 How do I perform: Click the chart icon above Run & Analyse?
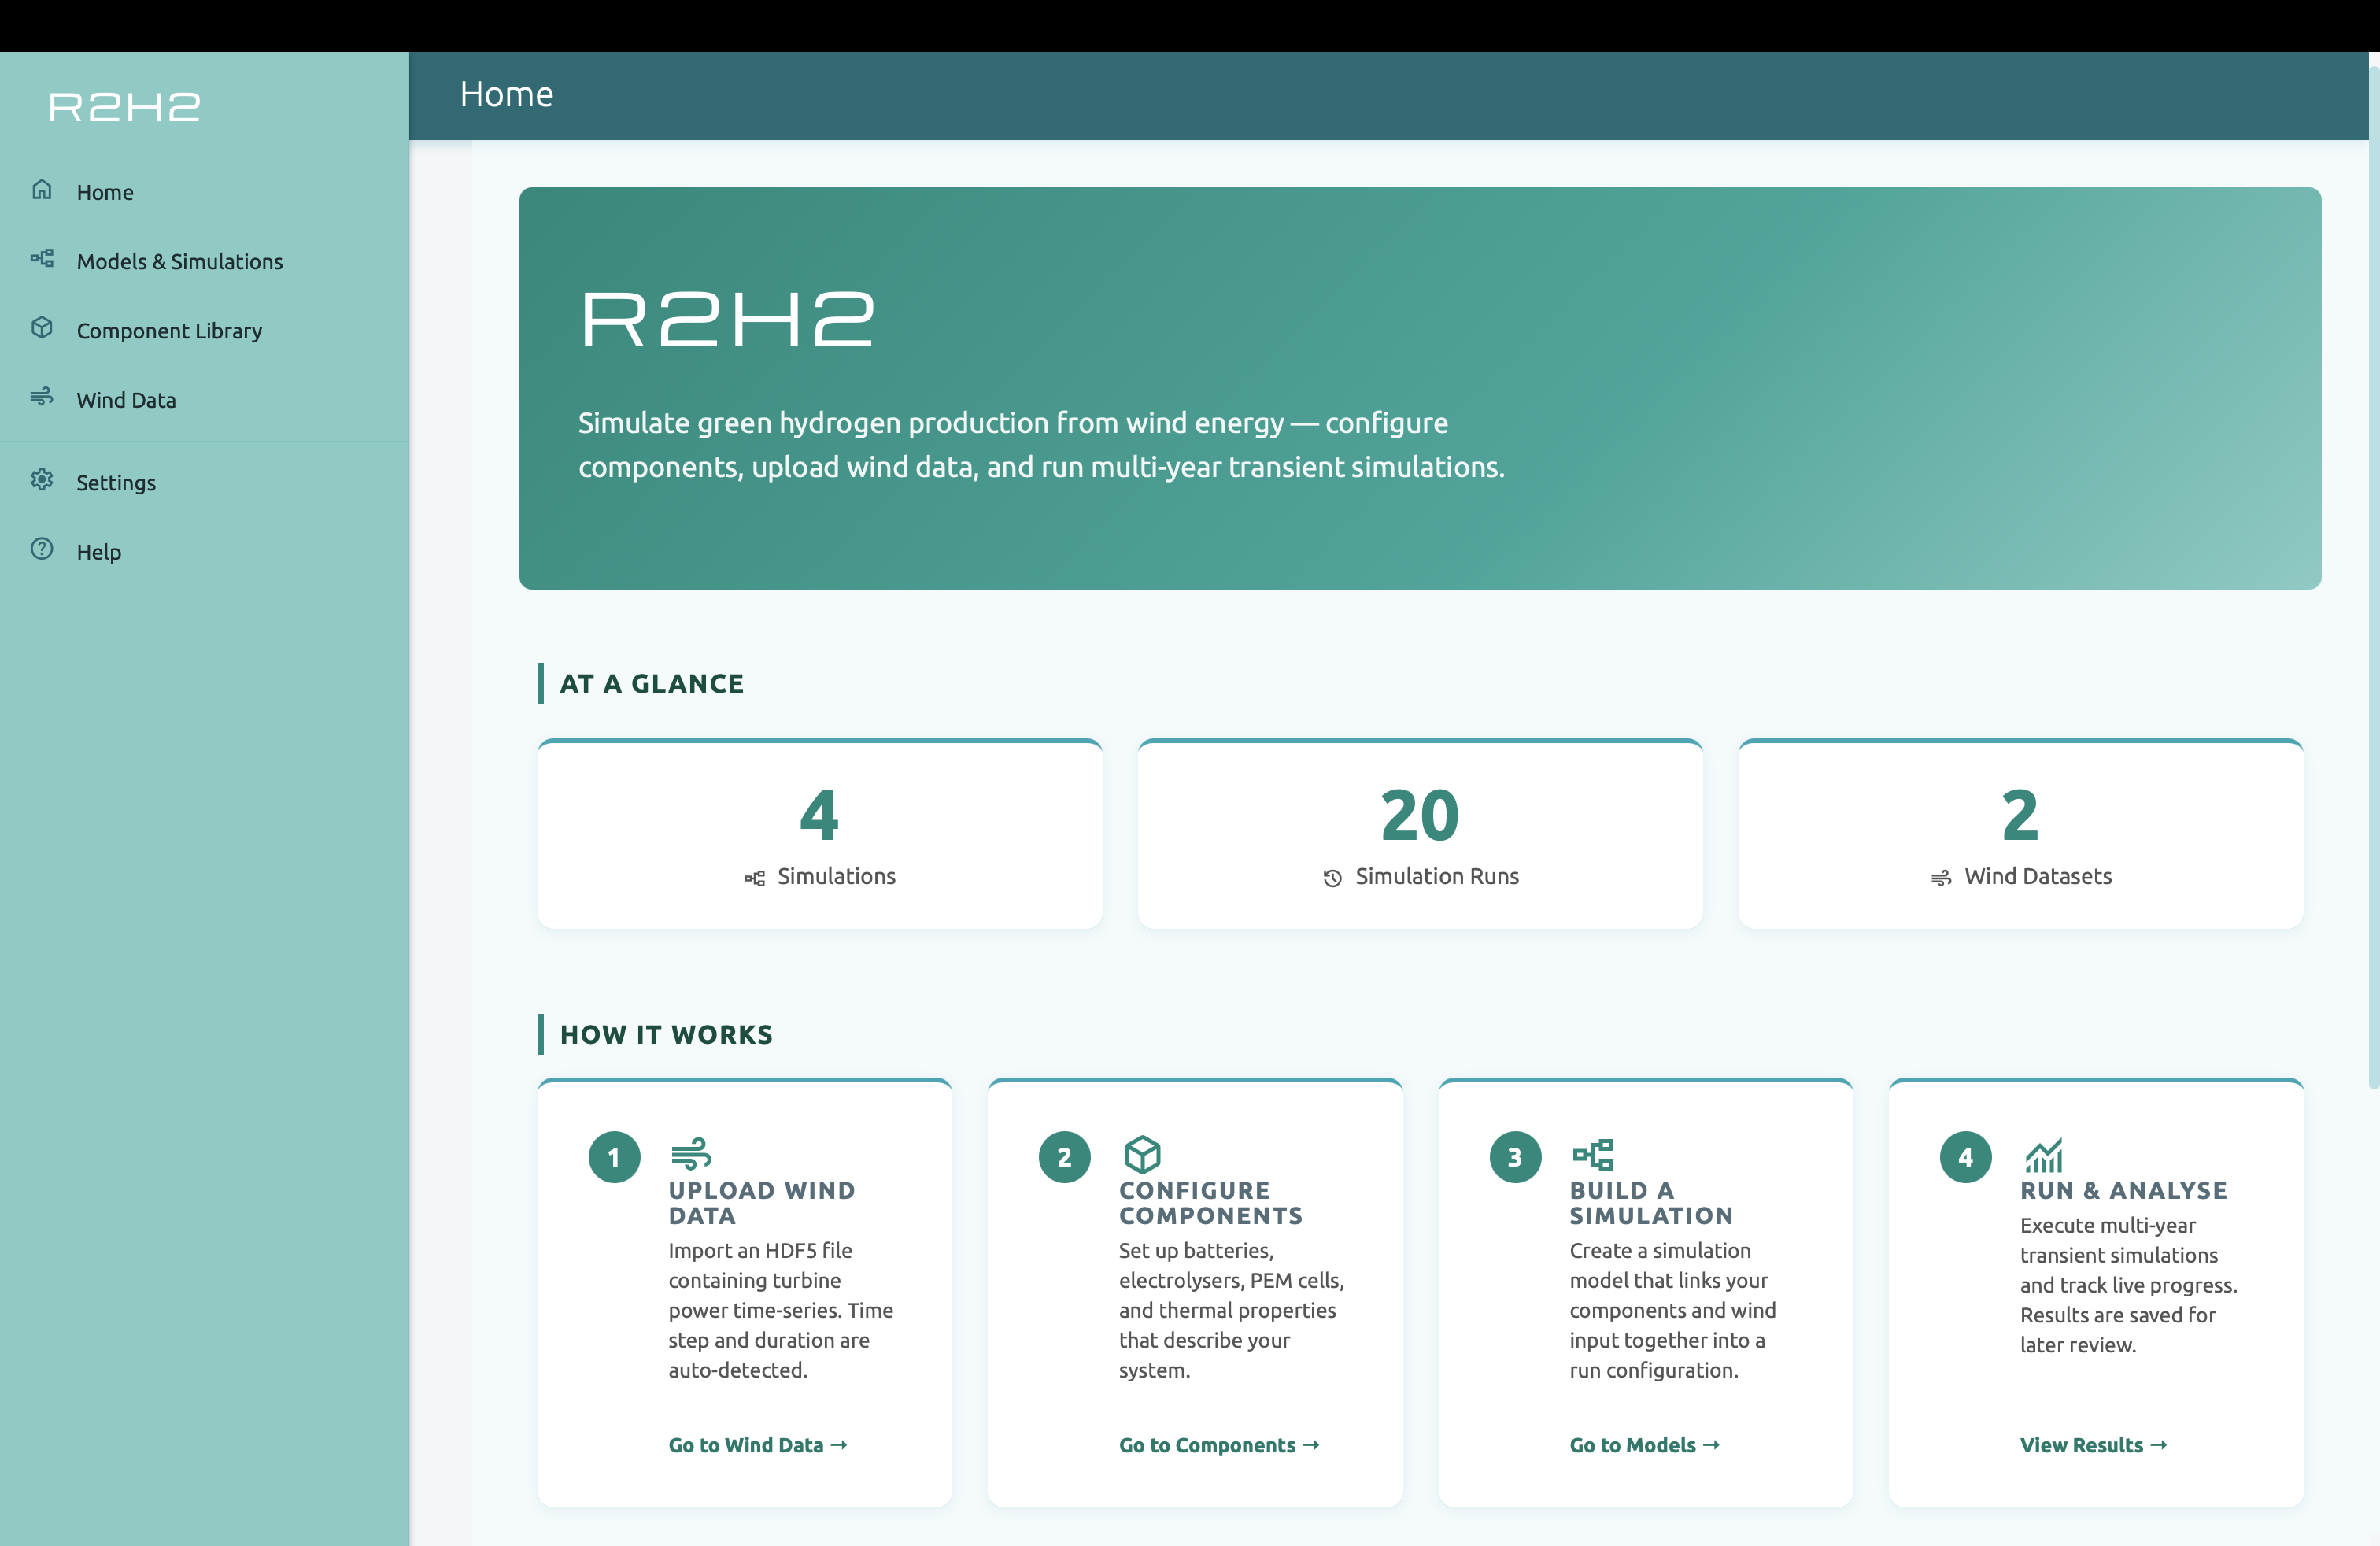(2043, 1154)
